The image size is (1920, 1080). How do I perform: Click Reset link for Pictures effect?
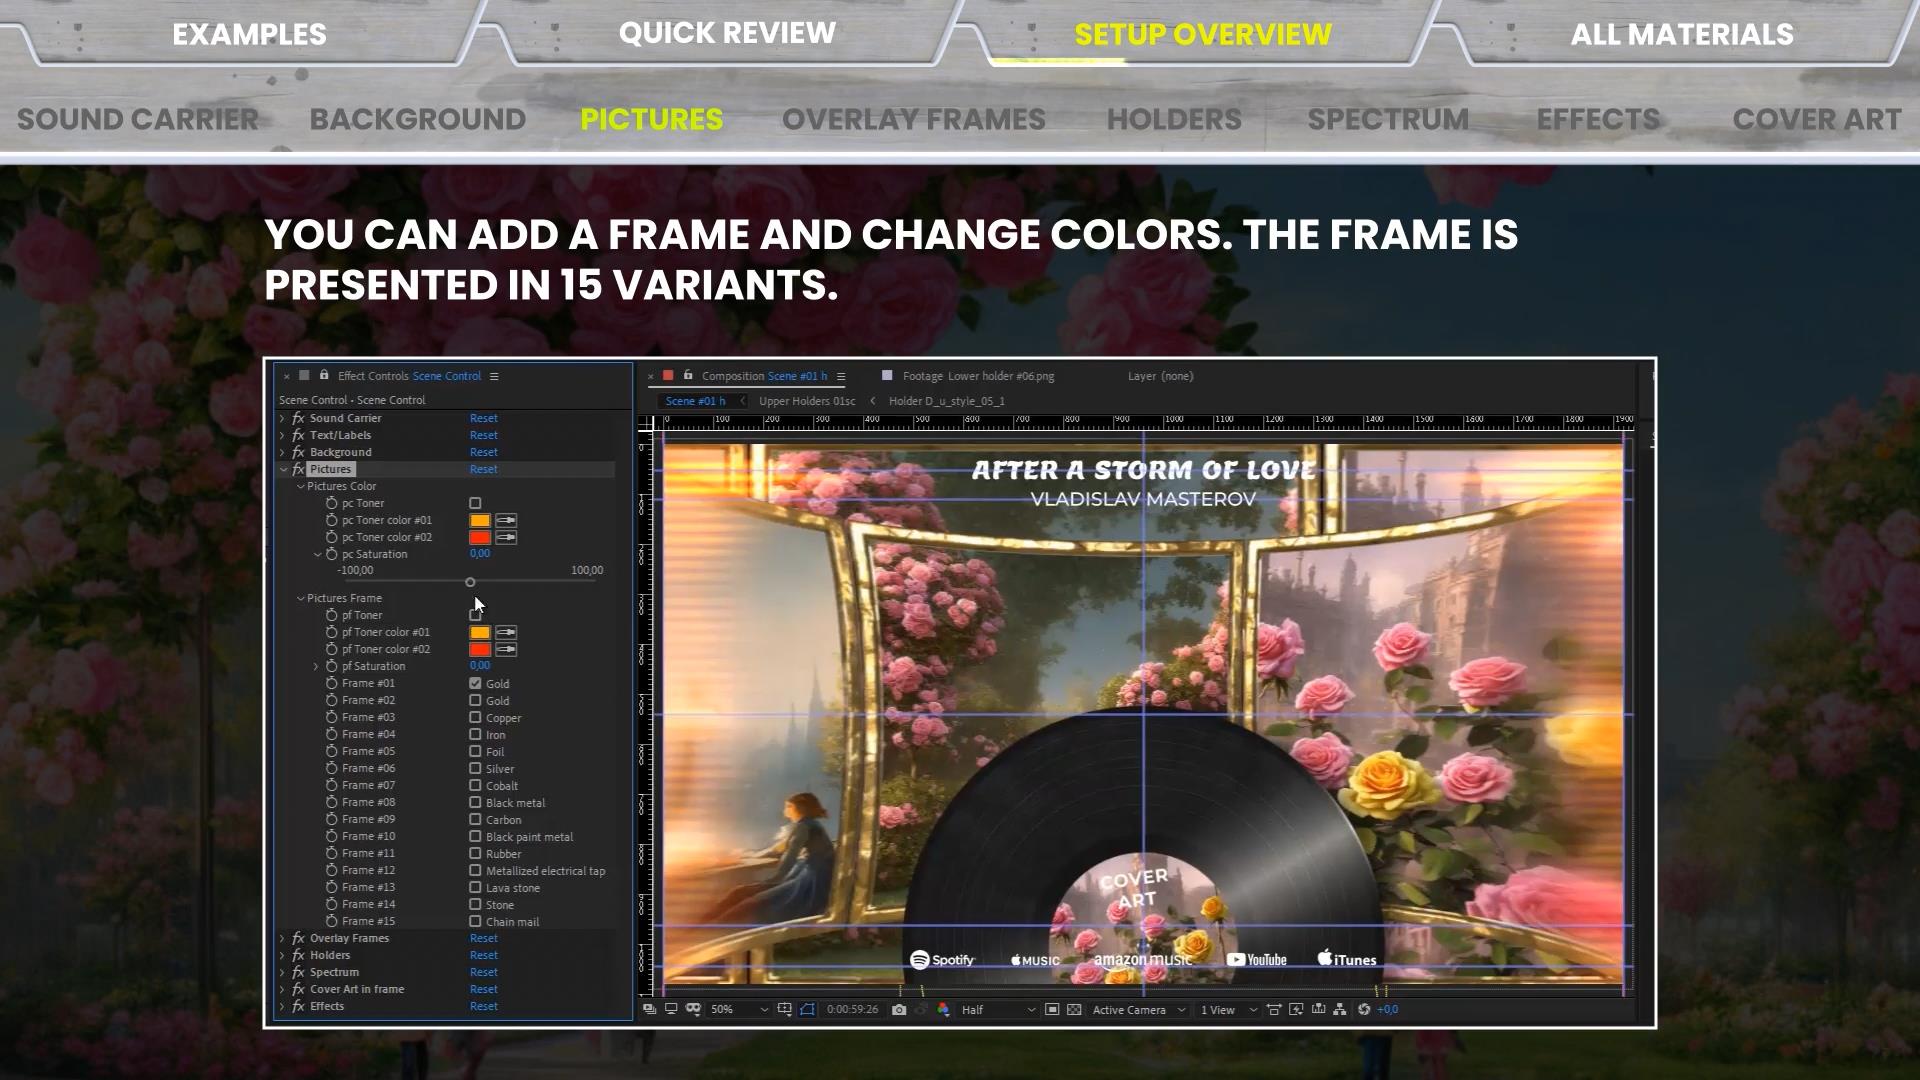[x=484, y=469]
